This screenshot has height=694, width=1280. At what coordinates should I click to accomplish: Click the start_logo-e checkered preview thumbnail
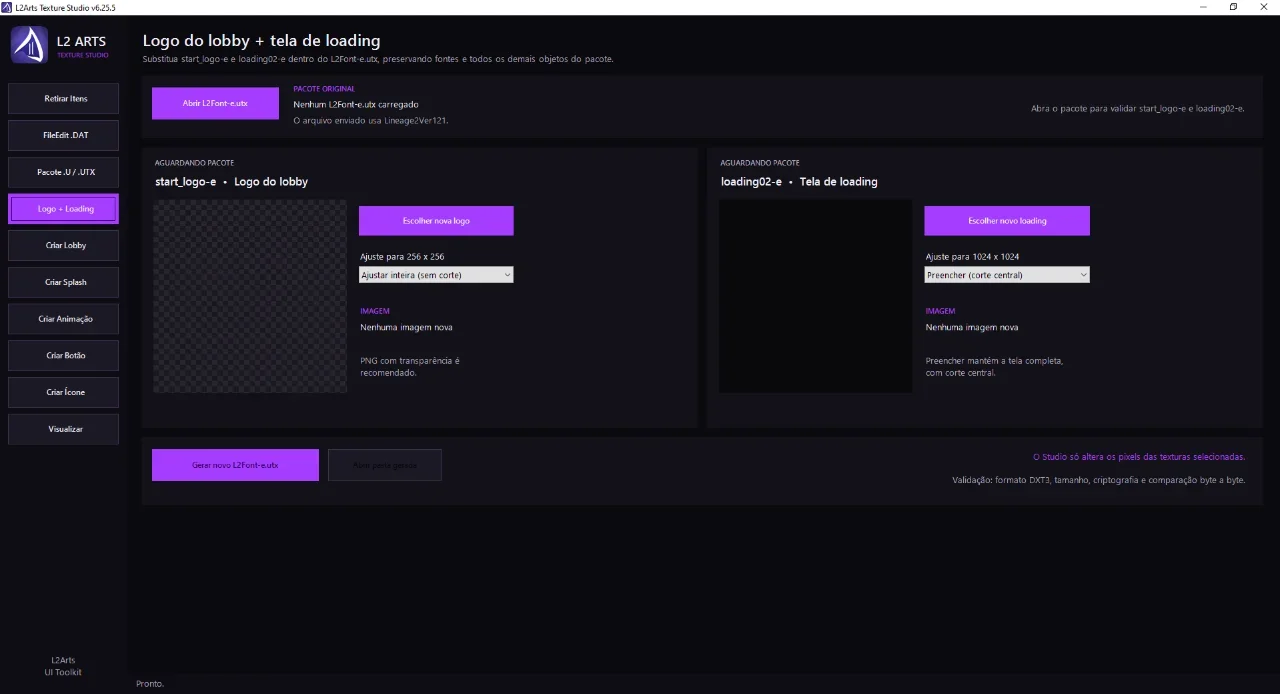click(250, 296)
